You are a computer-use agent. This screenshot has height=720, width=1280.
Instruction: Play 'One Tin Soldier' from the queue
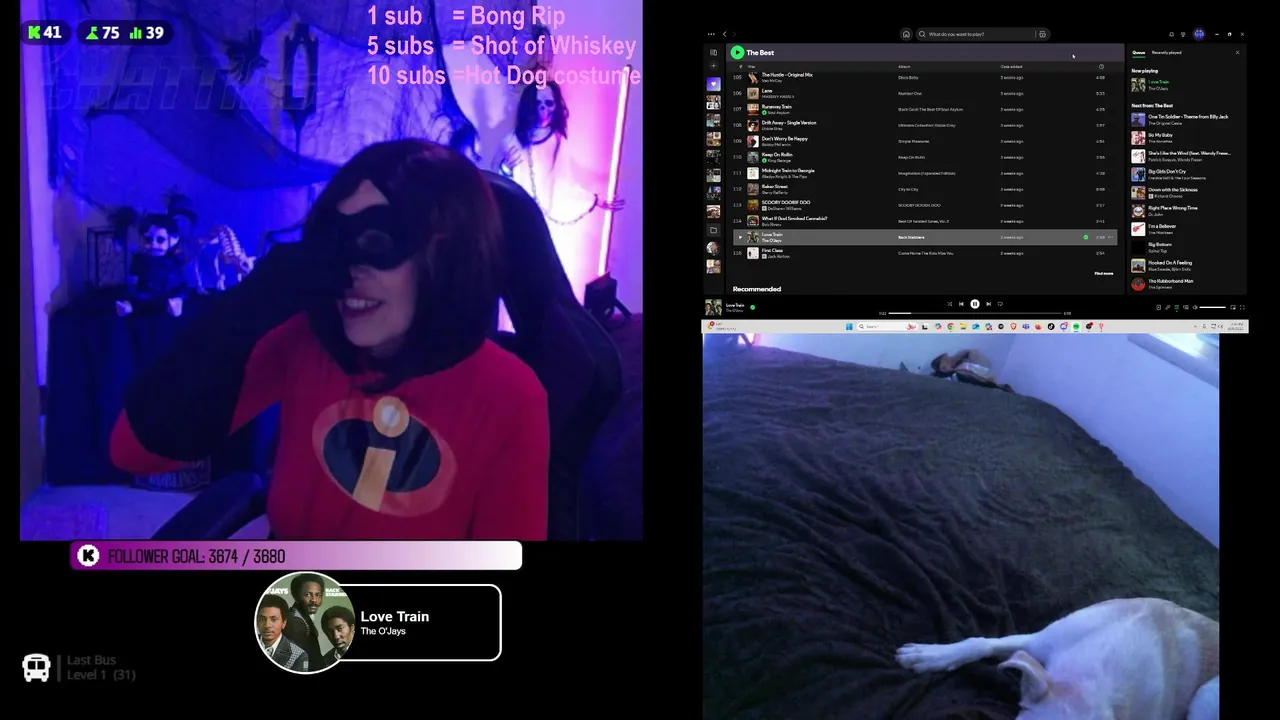coord(1187,119)
